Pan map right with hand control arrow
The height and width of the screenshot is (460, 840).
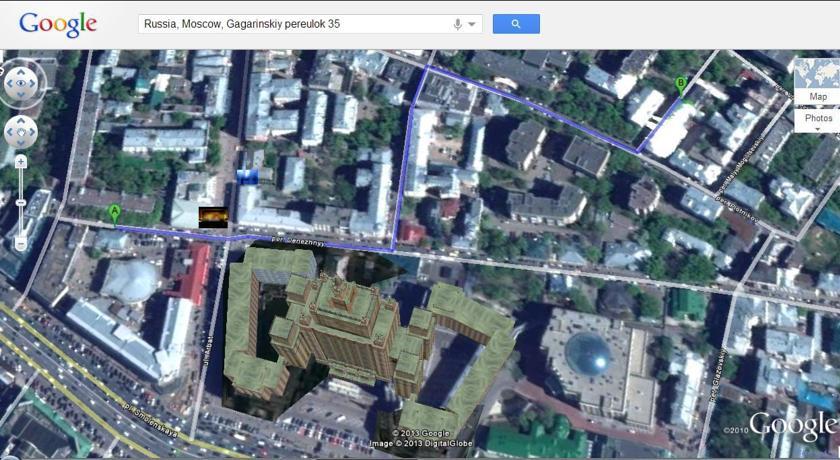coord(33,132)
